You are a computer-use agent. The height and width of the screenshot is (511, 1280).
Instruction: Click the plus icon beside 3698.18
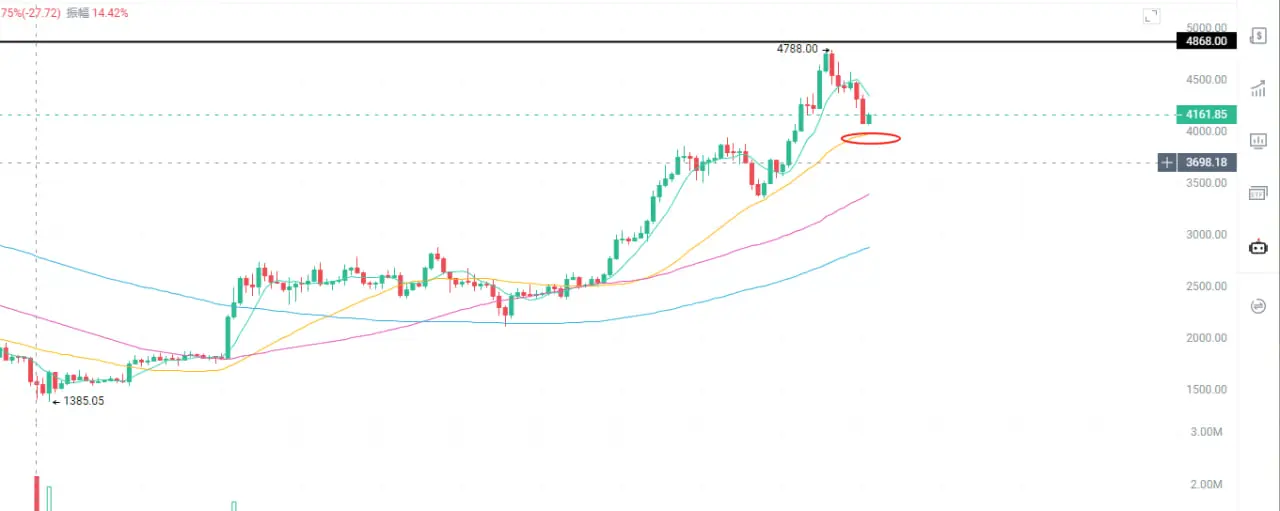1167,162
